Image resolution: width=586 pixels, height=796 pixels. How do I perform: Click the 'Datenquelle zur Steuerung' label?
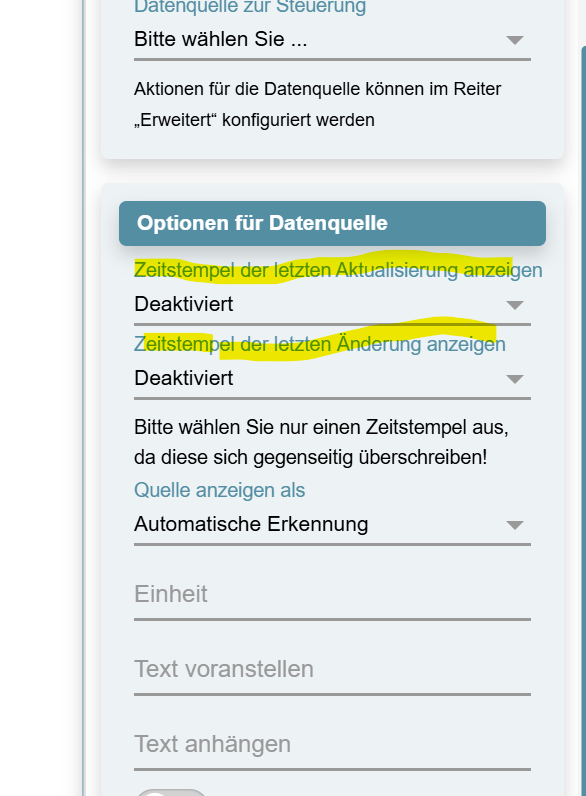tap(250, 7)
